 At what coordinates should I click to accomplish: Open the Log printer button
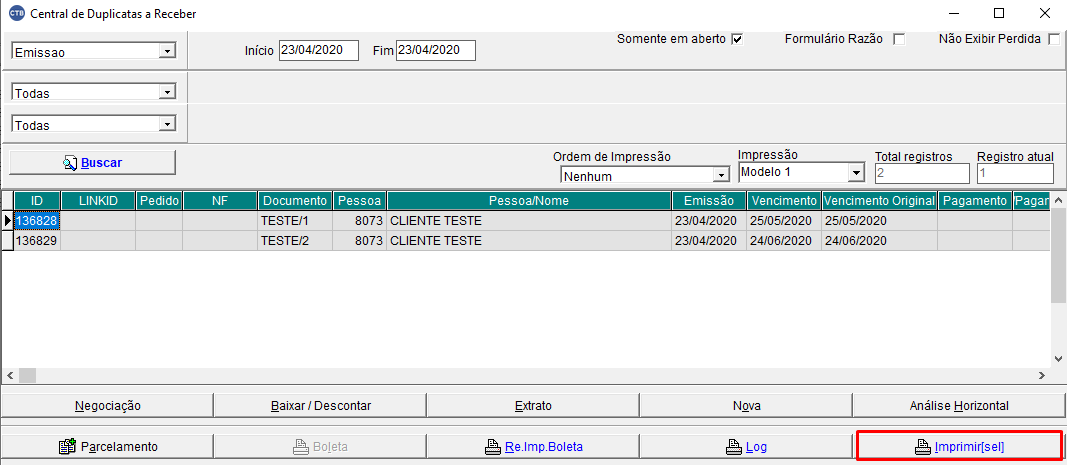coord(745,447)
